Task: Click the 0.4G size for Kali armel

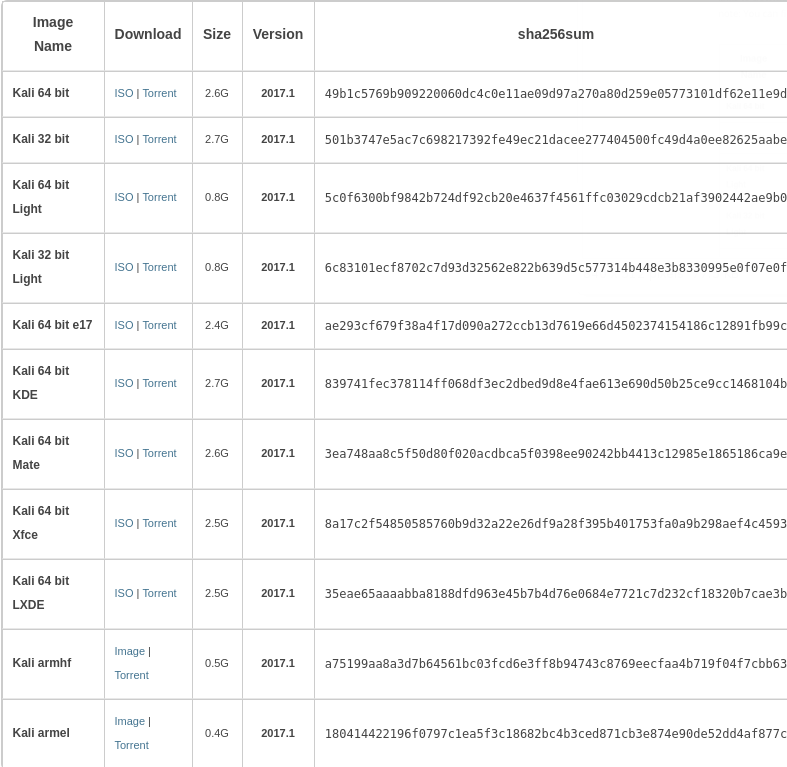Action: (x=216, y=733)
